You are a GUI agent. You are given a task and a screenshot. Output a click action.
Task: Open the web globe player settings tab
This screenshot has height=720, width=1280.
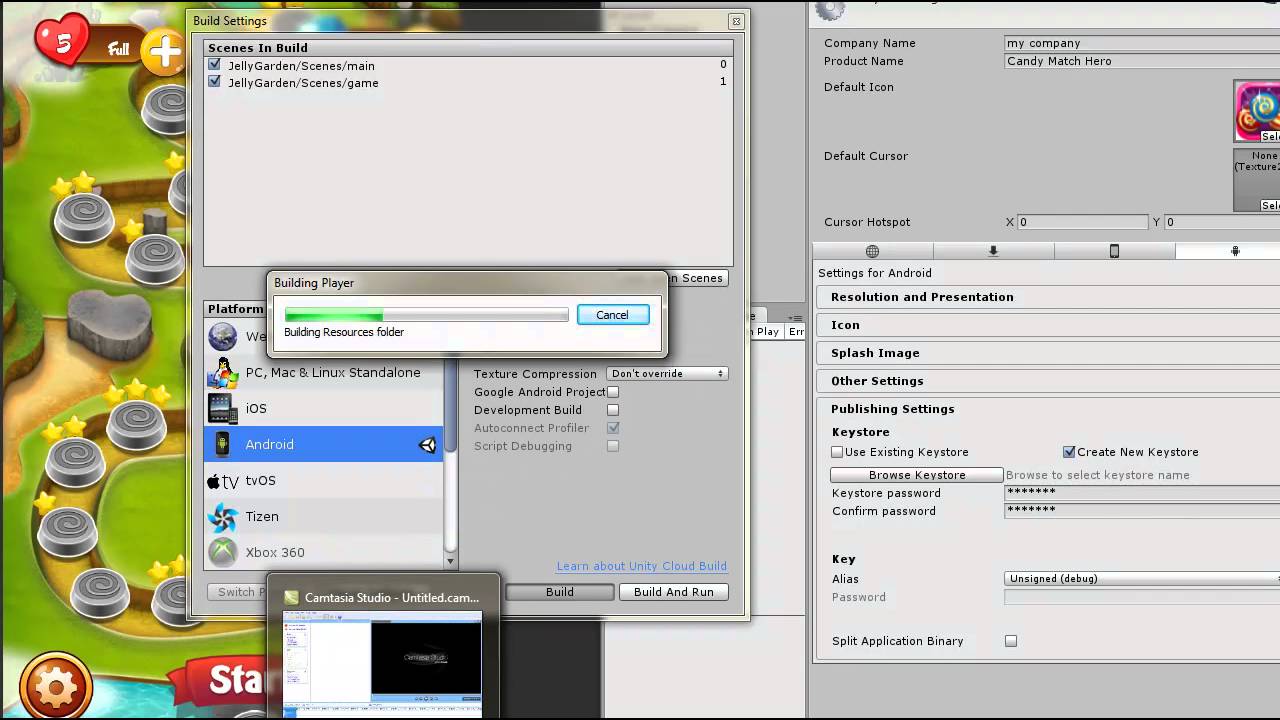[873, 251]
